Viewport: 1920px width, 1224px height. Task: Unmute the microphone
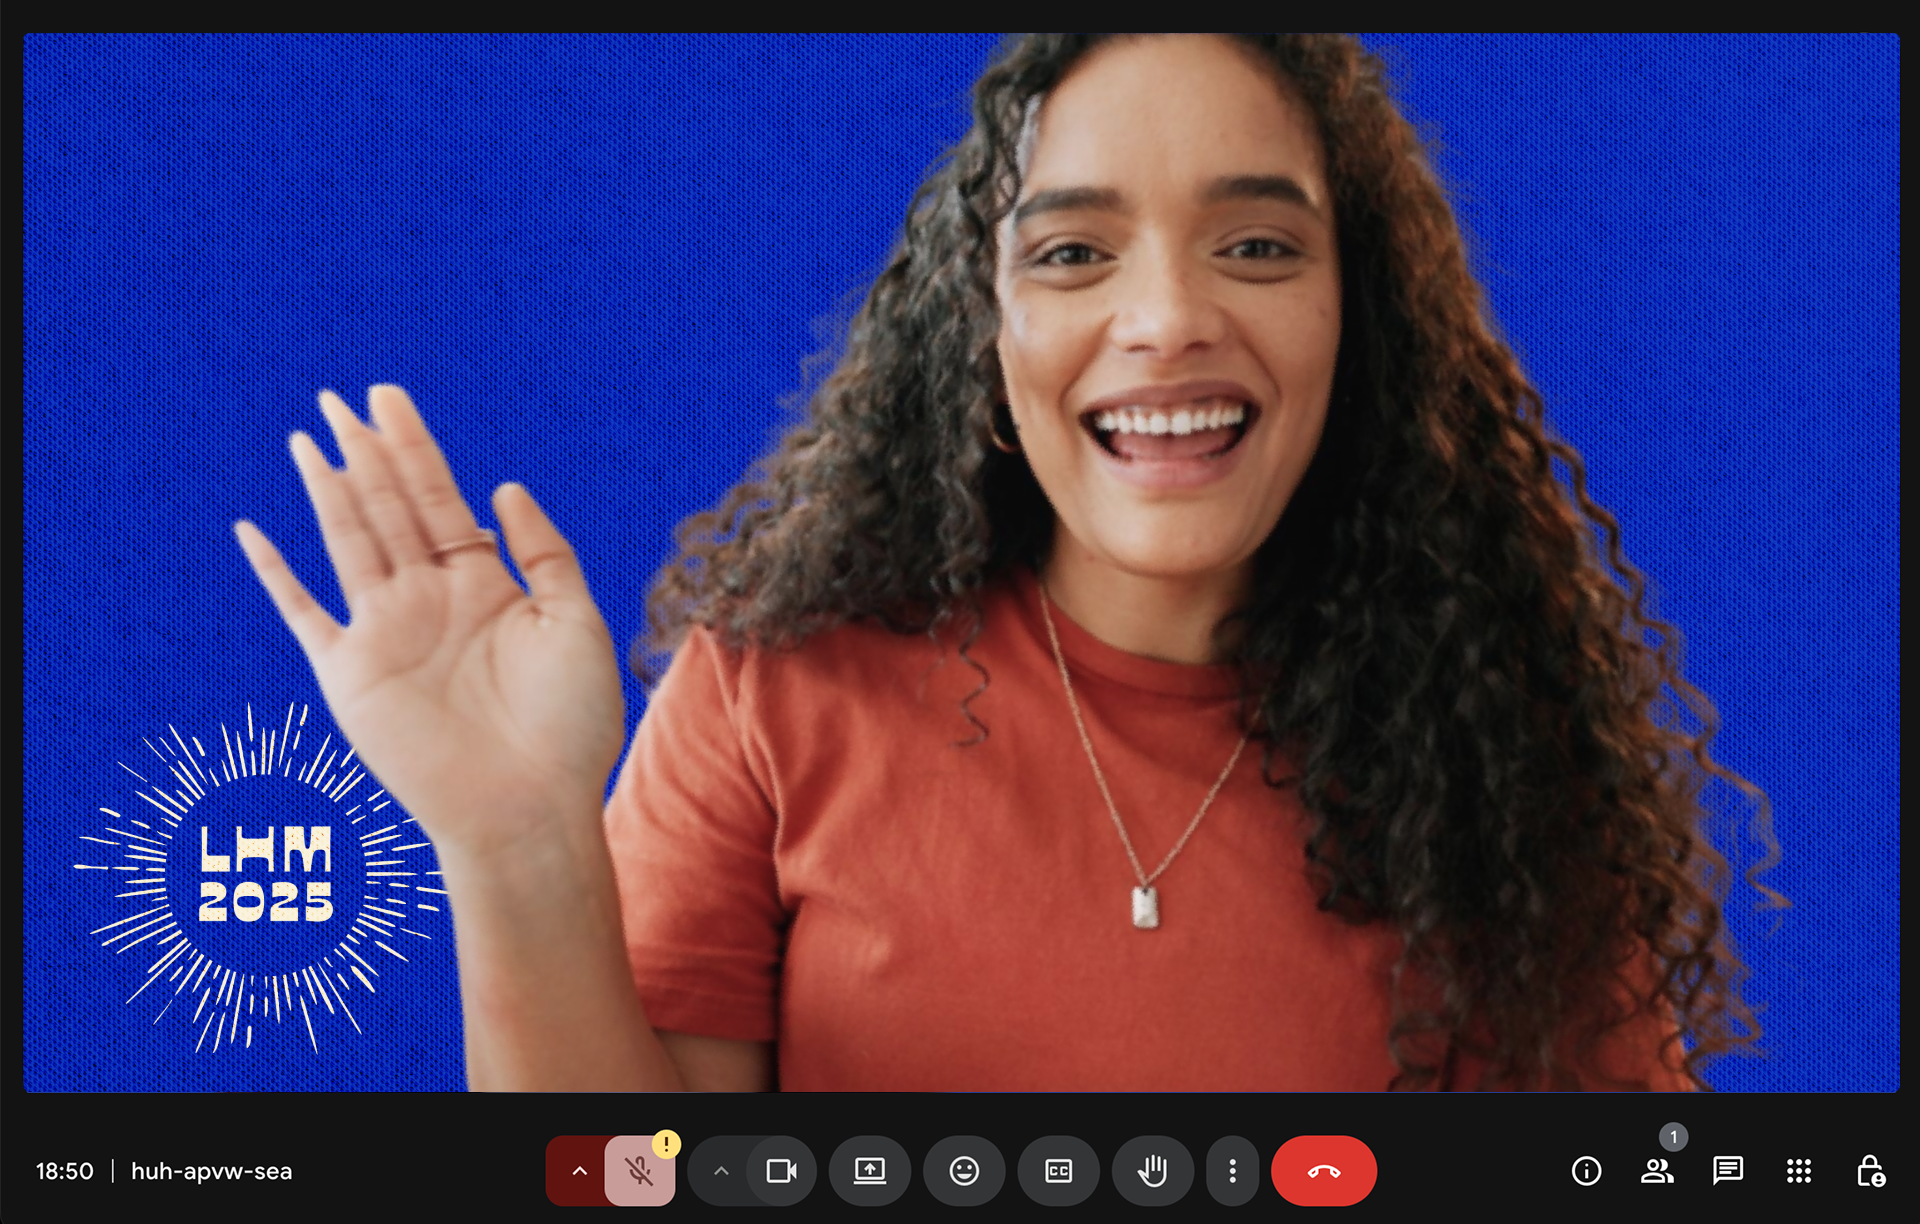pos(639,1171)
